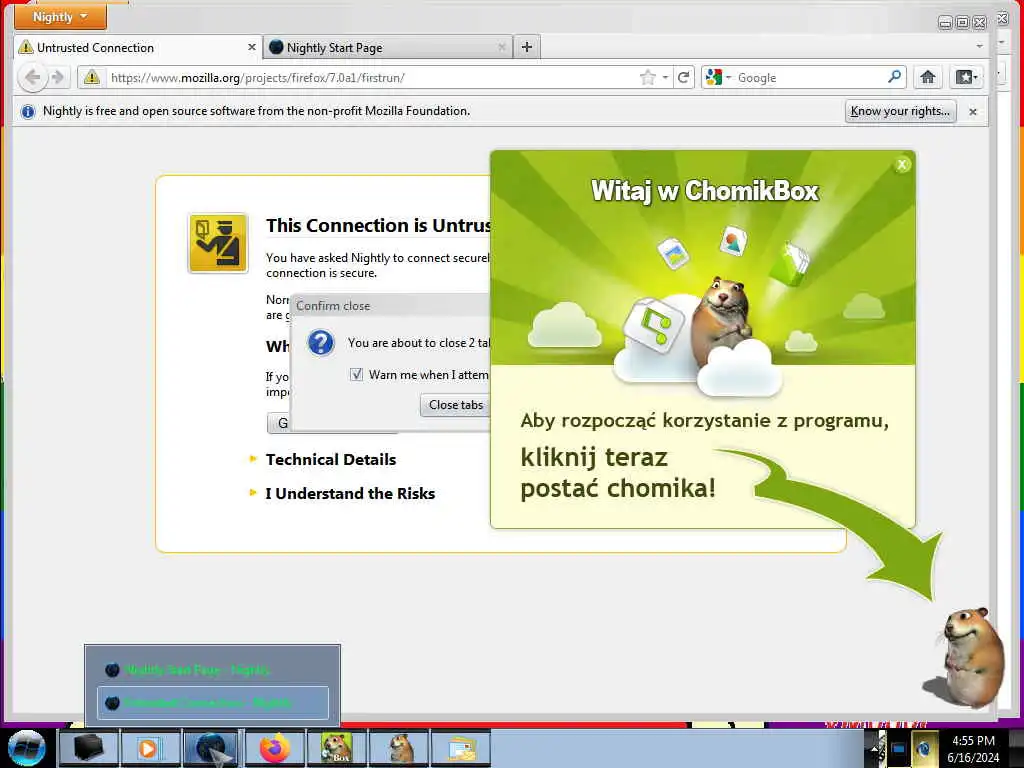Click the Know your rights button
The image size is (1024, 768).
click(901, 111)
